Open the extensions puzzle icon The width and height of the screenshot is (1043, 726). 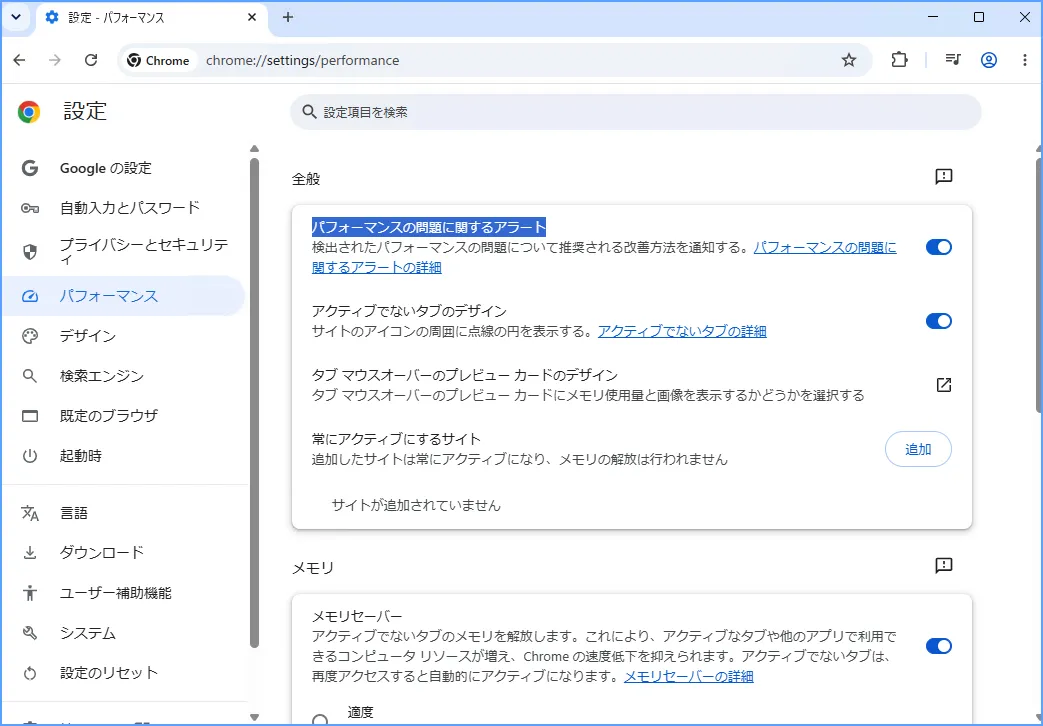[899, 60]
